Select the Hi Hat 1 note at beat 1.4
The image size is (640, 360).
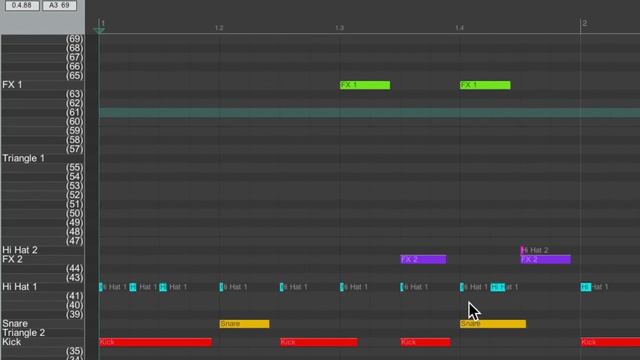[x=462, y=287]
